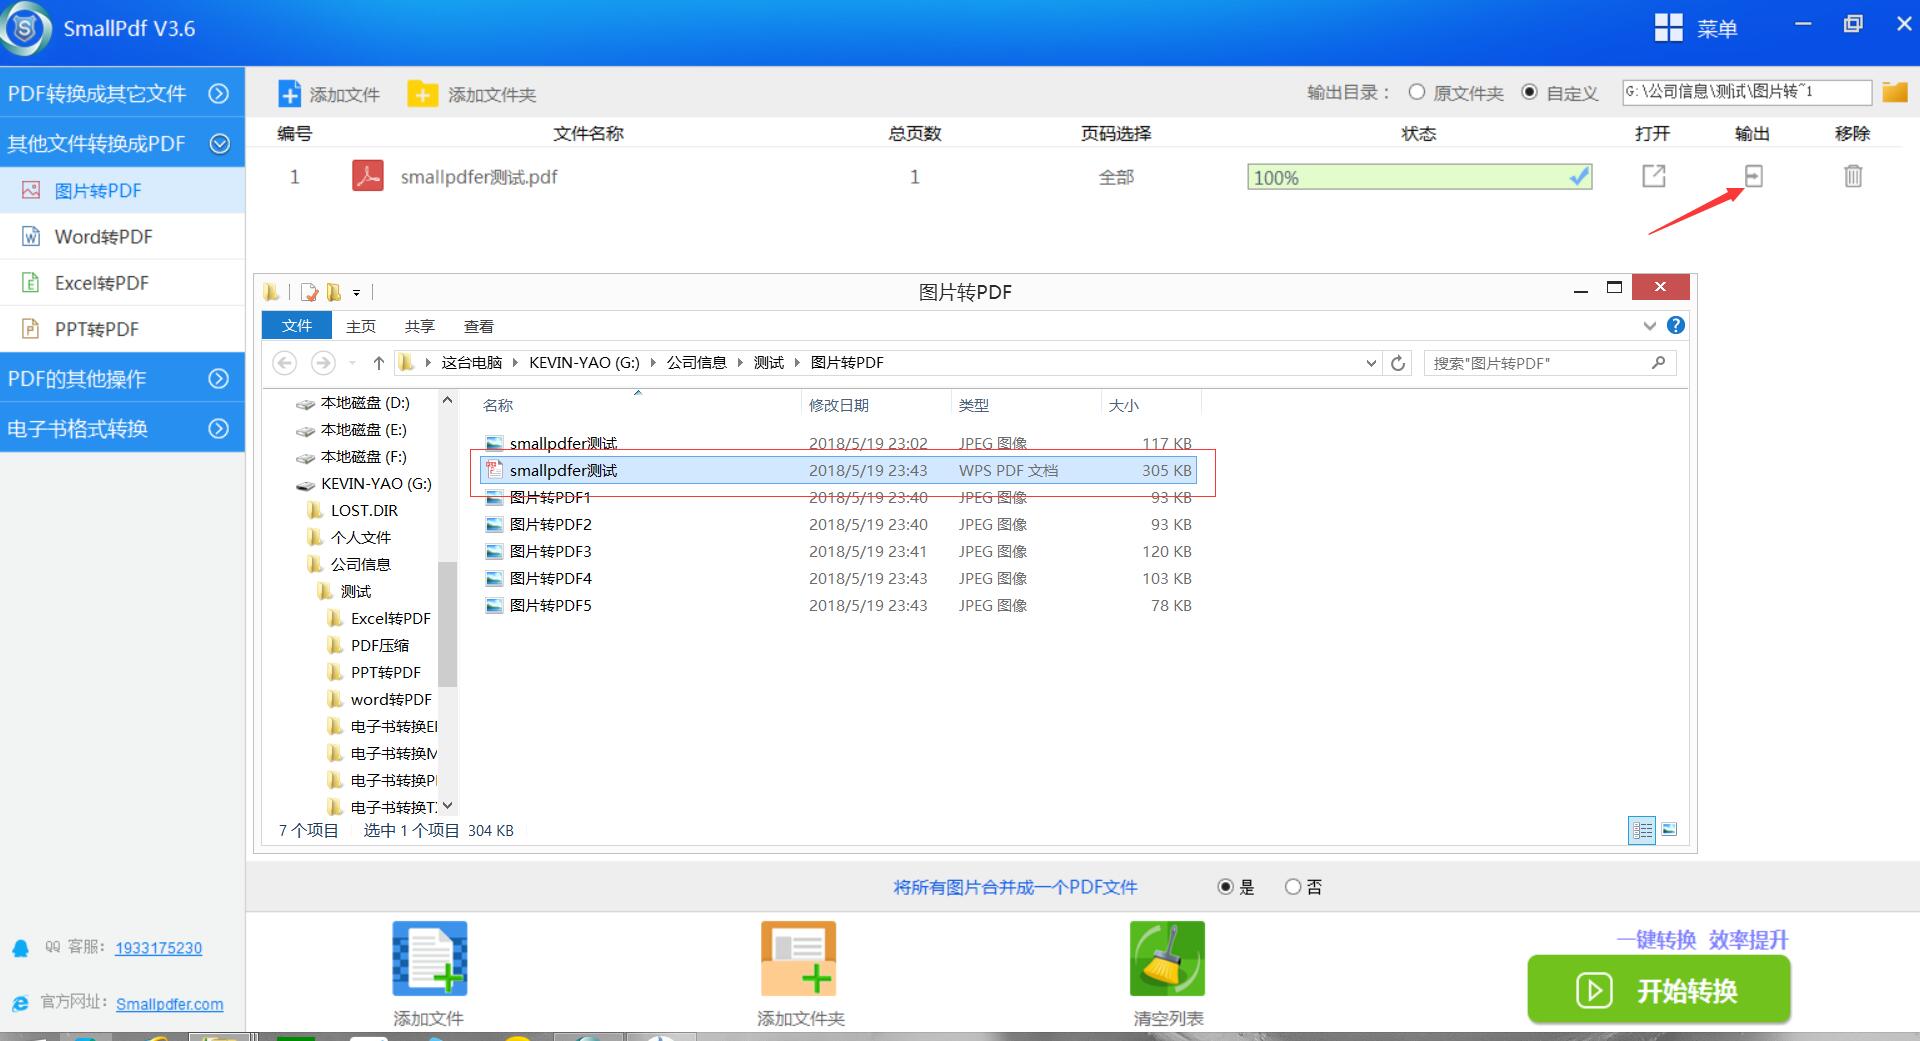The height and width of the screenshot is (1041, 1920).
Task: Click the output directory path field
Action: (x=1746, y=92)
